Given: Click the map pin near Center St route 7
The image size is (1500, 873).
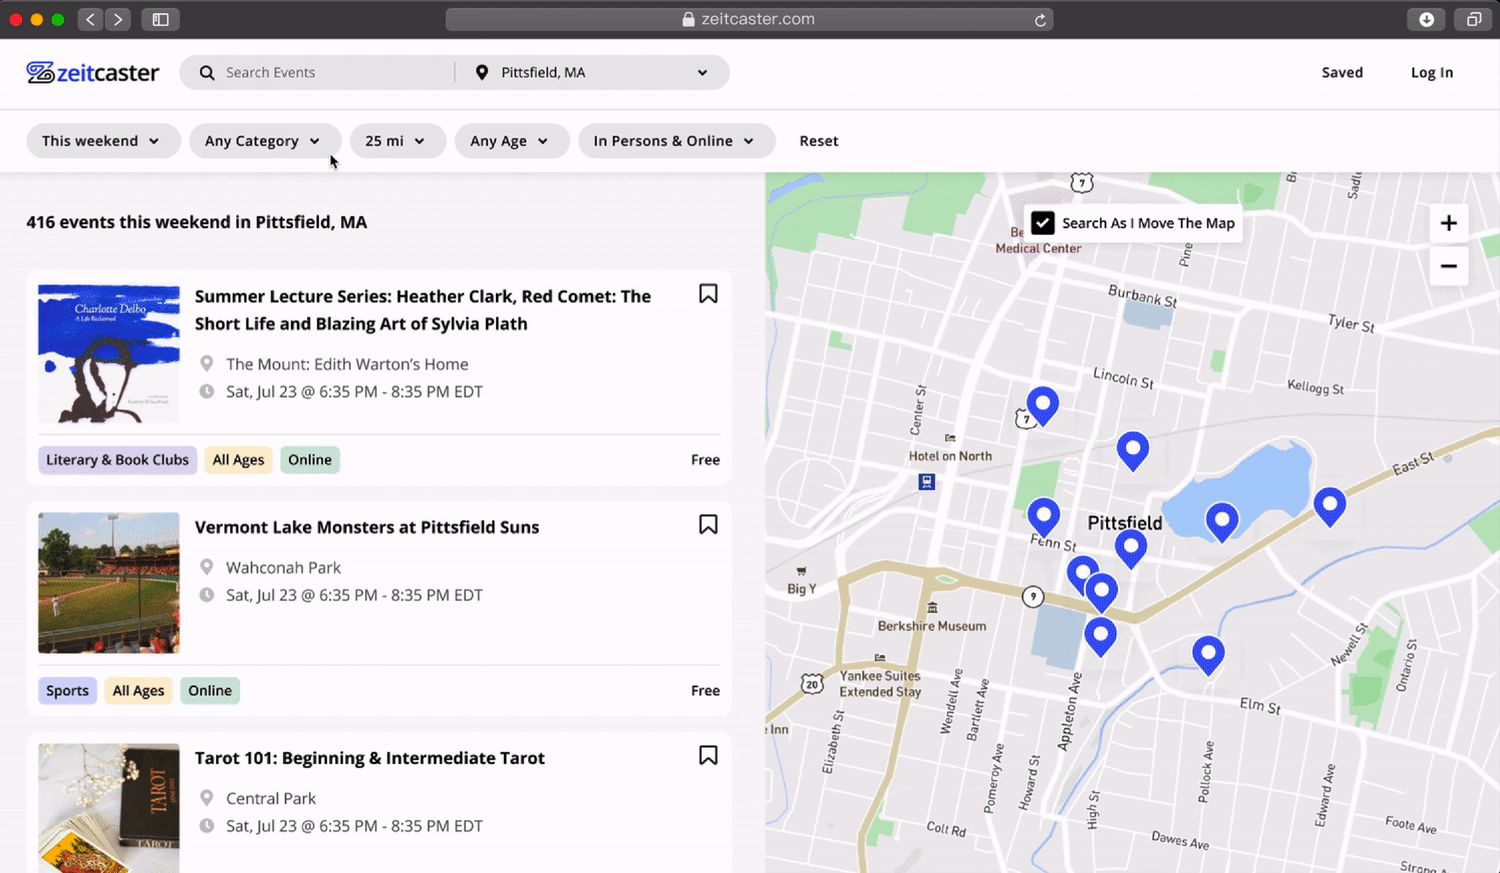Looking at the screenshot, I should tap(1043, 406).
